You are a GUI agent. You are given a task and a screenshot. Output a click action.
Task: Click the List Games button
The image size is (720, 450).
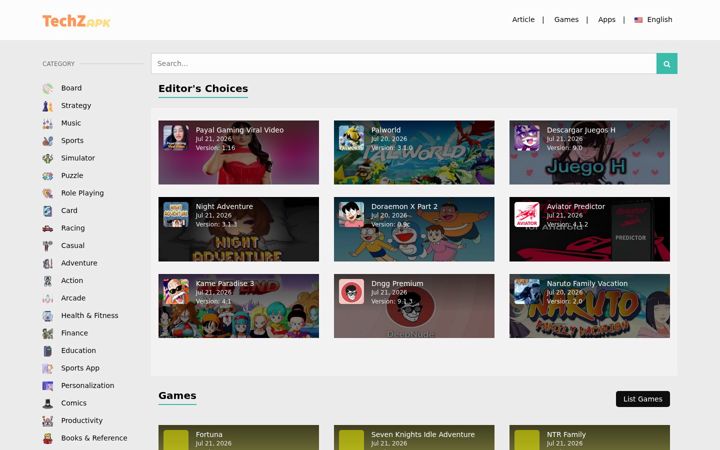click(x=642, y=399)
